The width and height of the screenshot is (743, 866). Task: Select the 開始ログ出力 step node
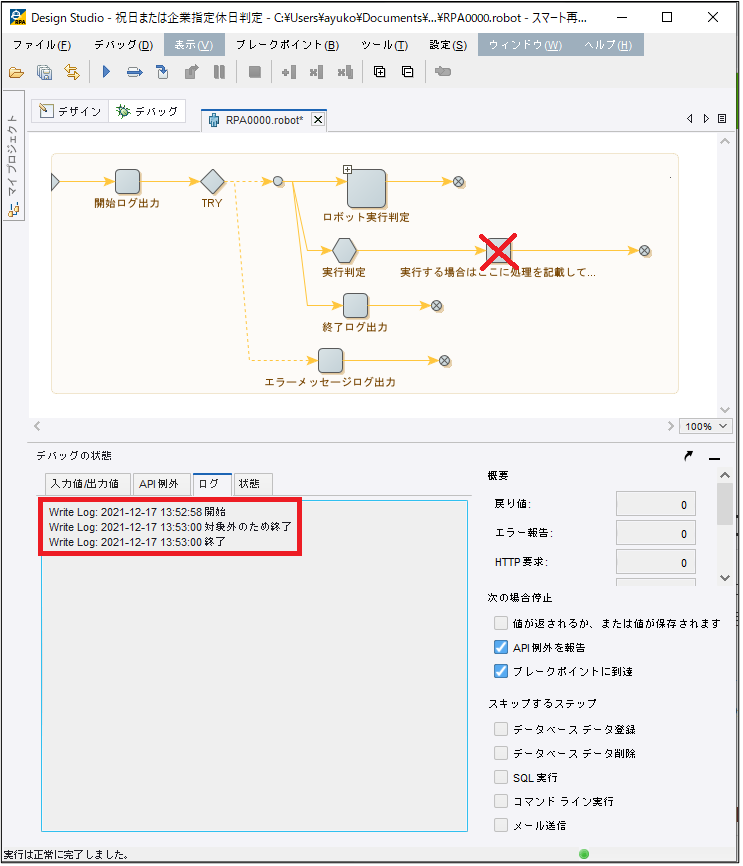pos(128,182)
